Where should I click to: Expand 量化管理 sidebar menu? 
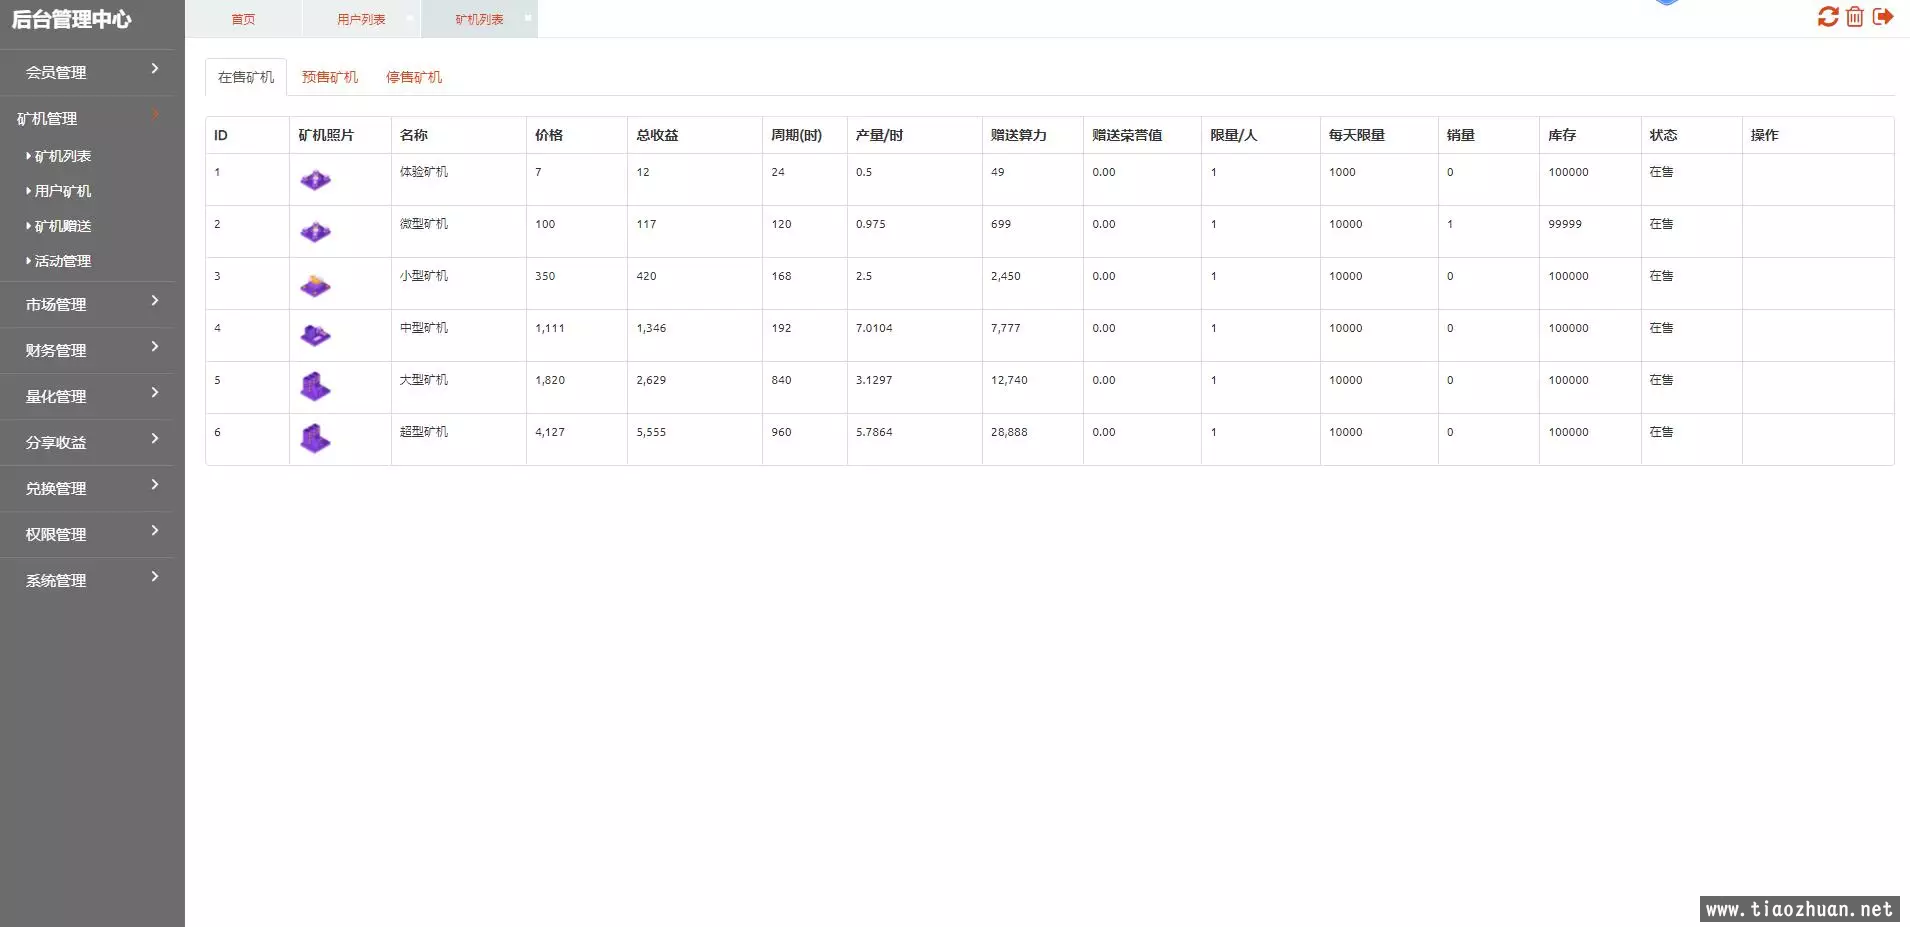[87, 396]
